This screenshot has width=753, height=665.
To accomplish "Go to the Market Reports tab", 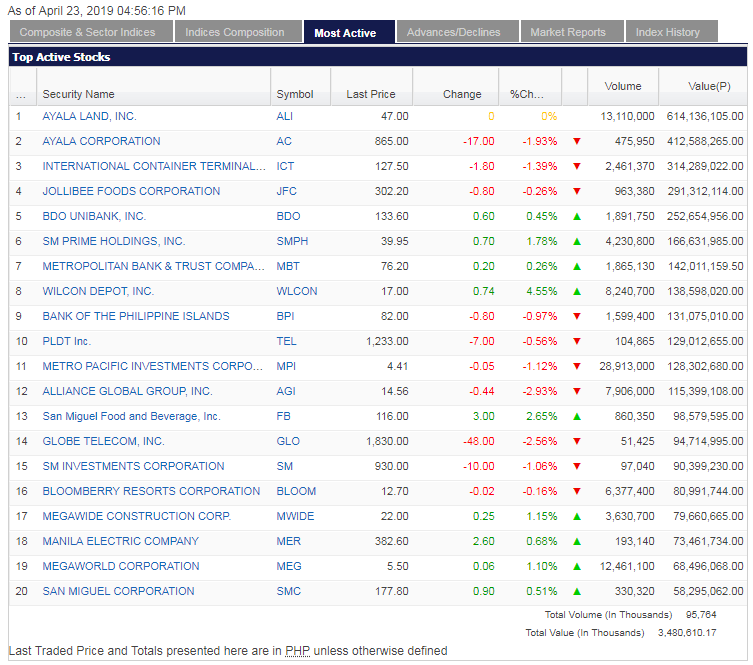I will click(568, 32).
